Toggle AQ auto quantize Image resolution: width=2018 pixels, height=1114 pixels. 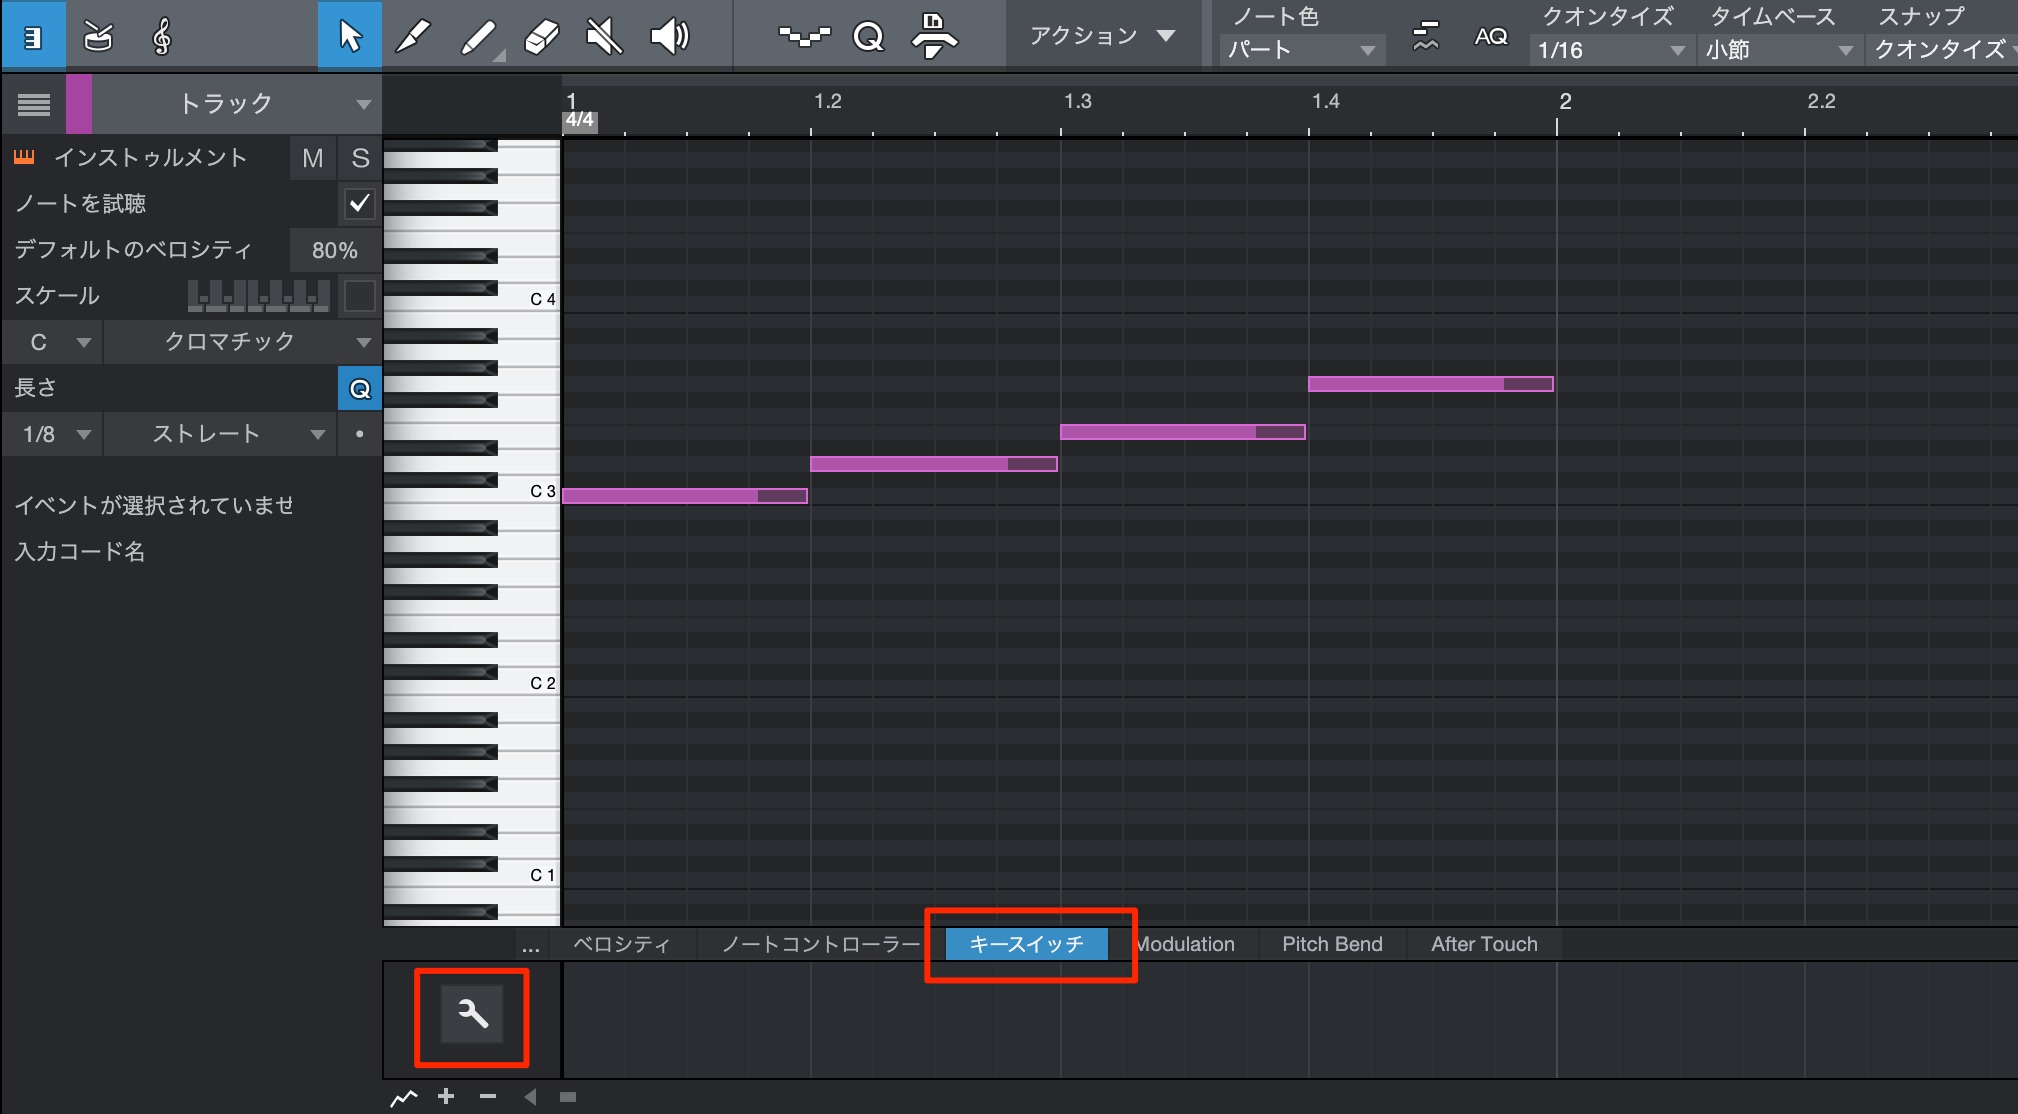(1490, 37)
